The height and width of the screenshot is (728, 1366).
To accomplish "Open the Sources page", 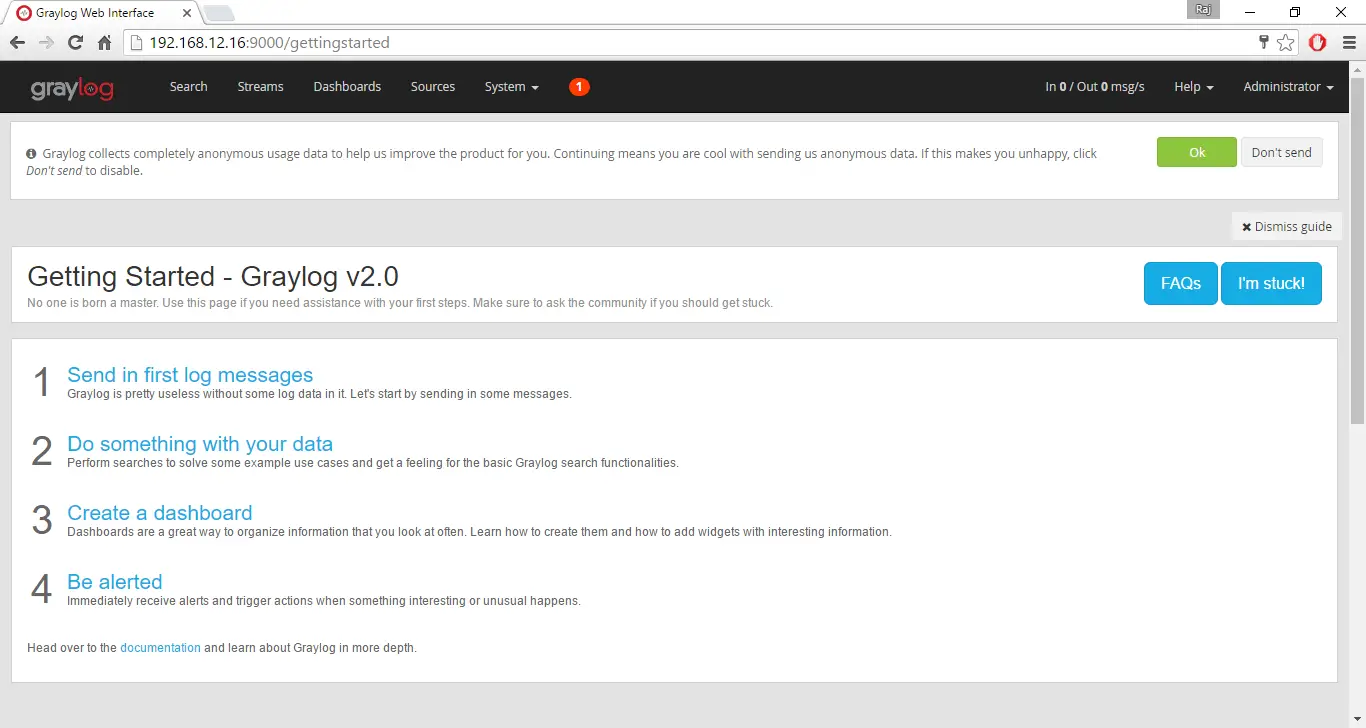I will [x=433, y=87].
